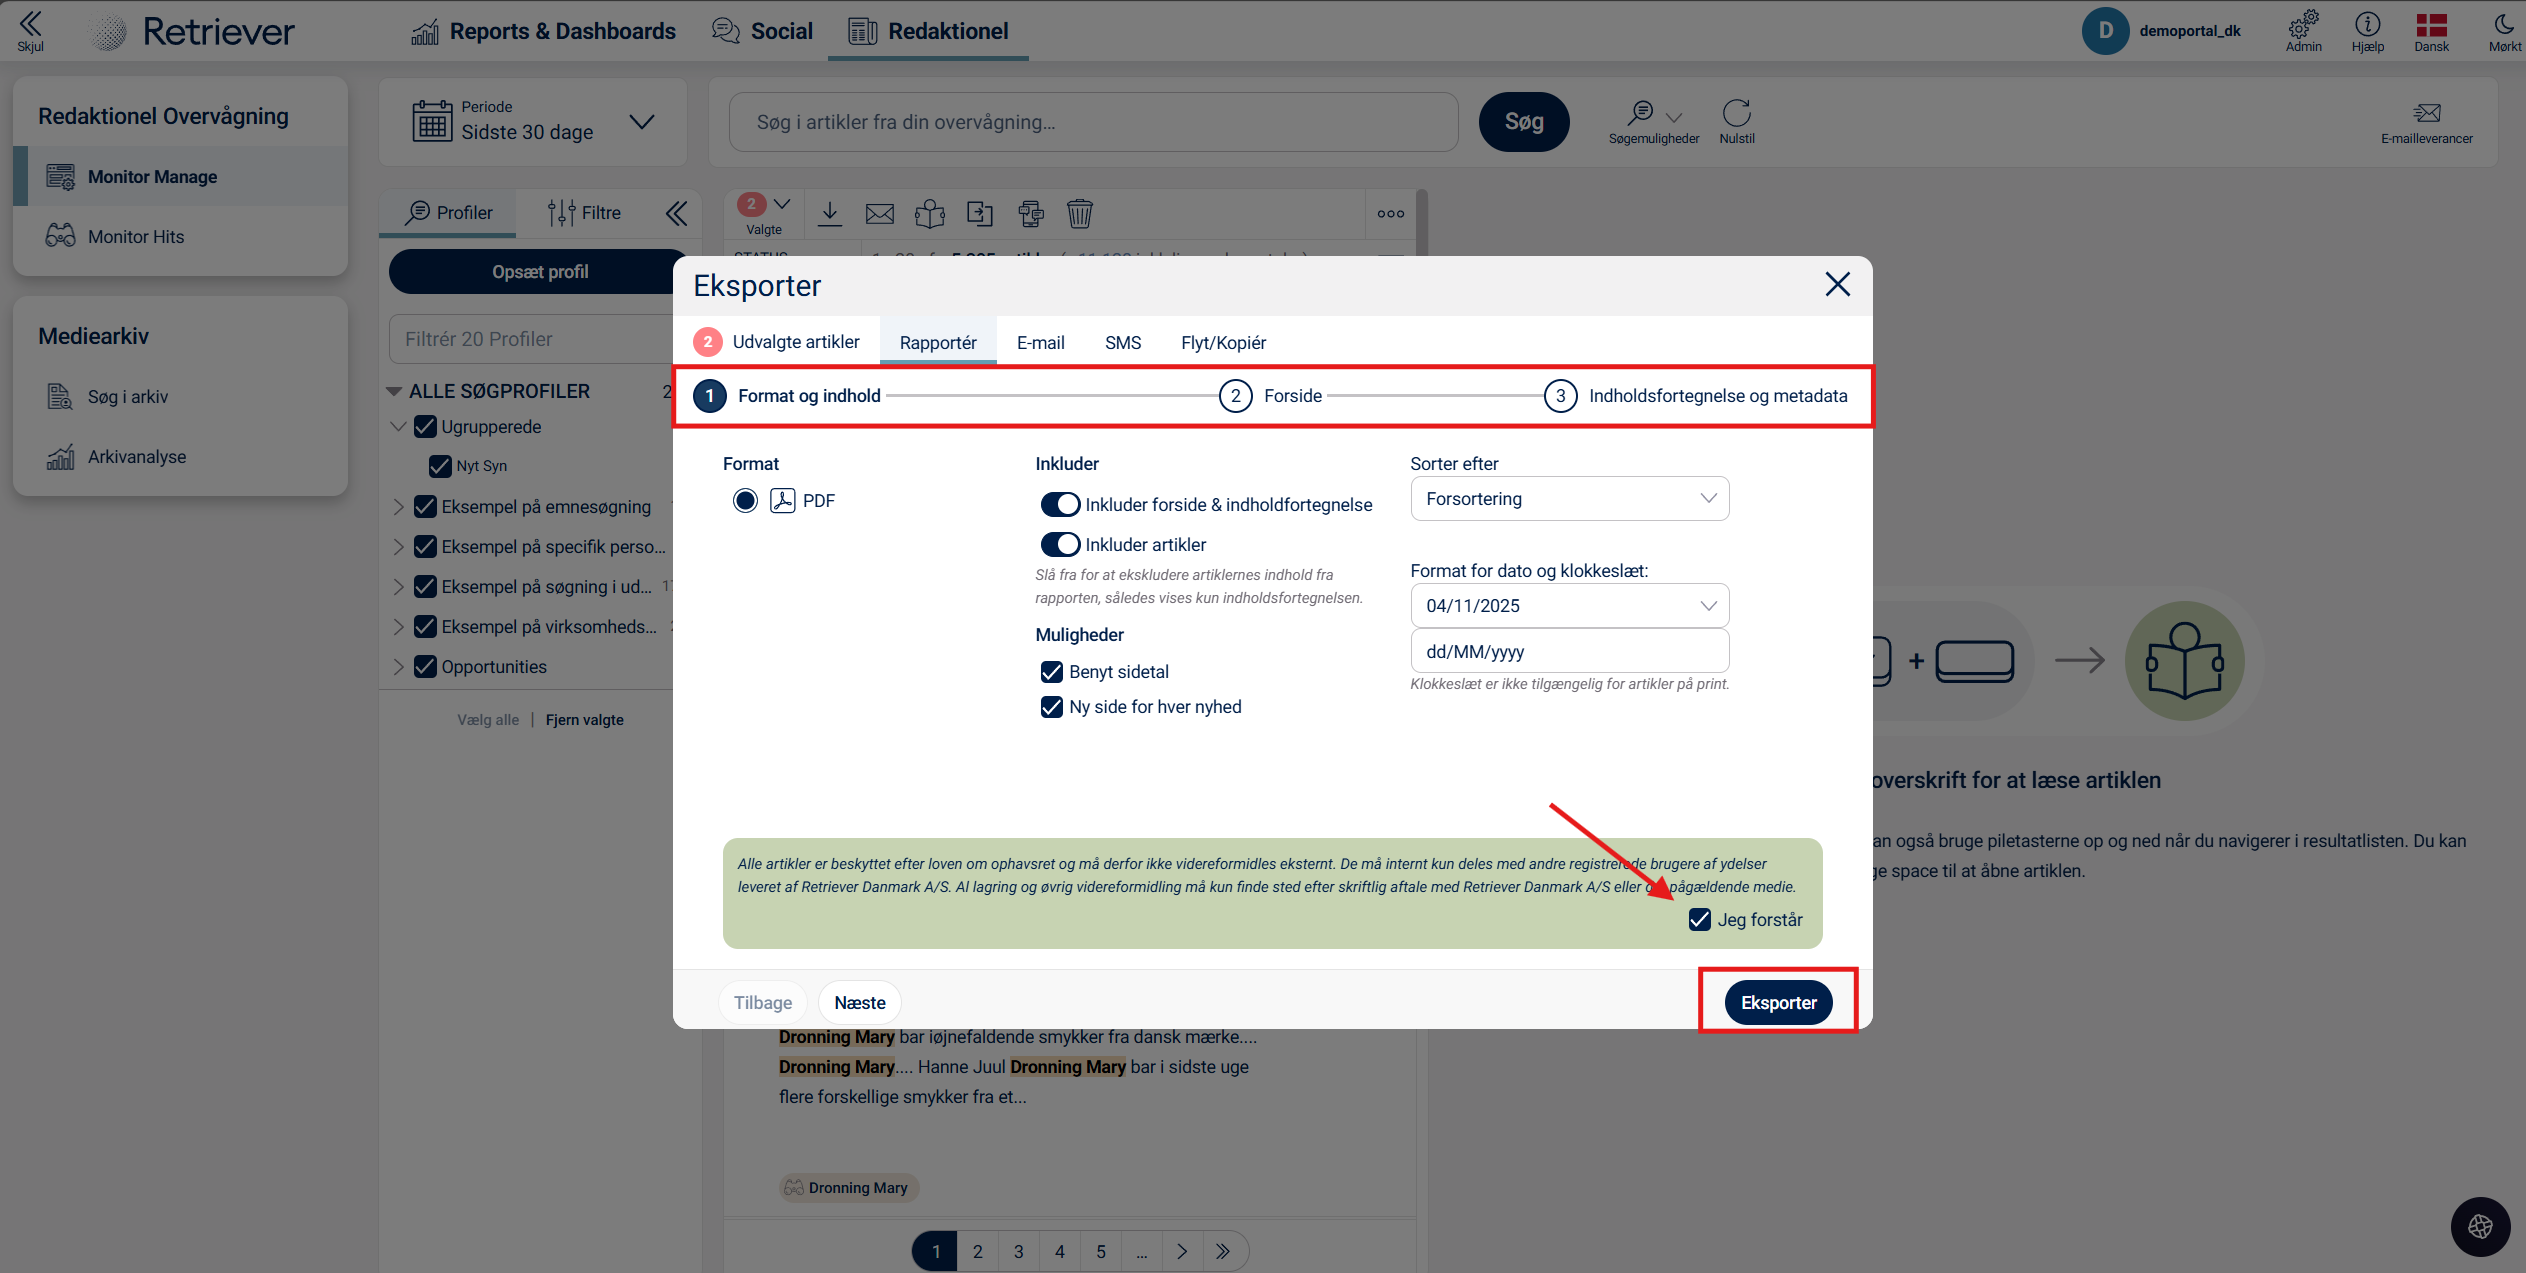Viewport: 2526px width, 1273px height.
Task: Click the envelope email icon in the toolbar
Action: pos(879,213)
